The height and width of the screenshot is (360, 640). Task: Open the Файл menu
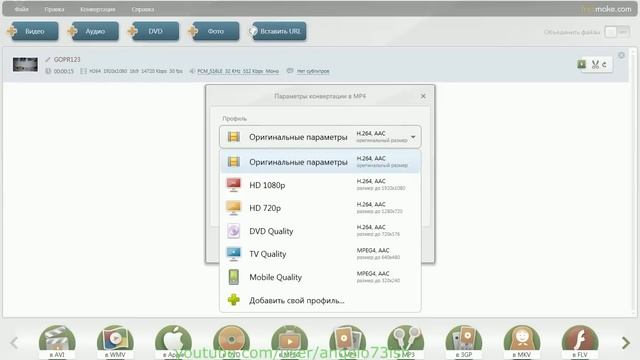(x=21, y=9)
